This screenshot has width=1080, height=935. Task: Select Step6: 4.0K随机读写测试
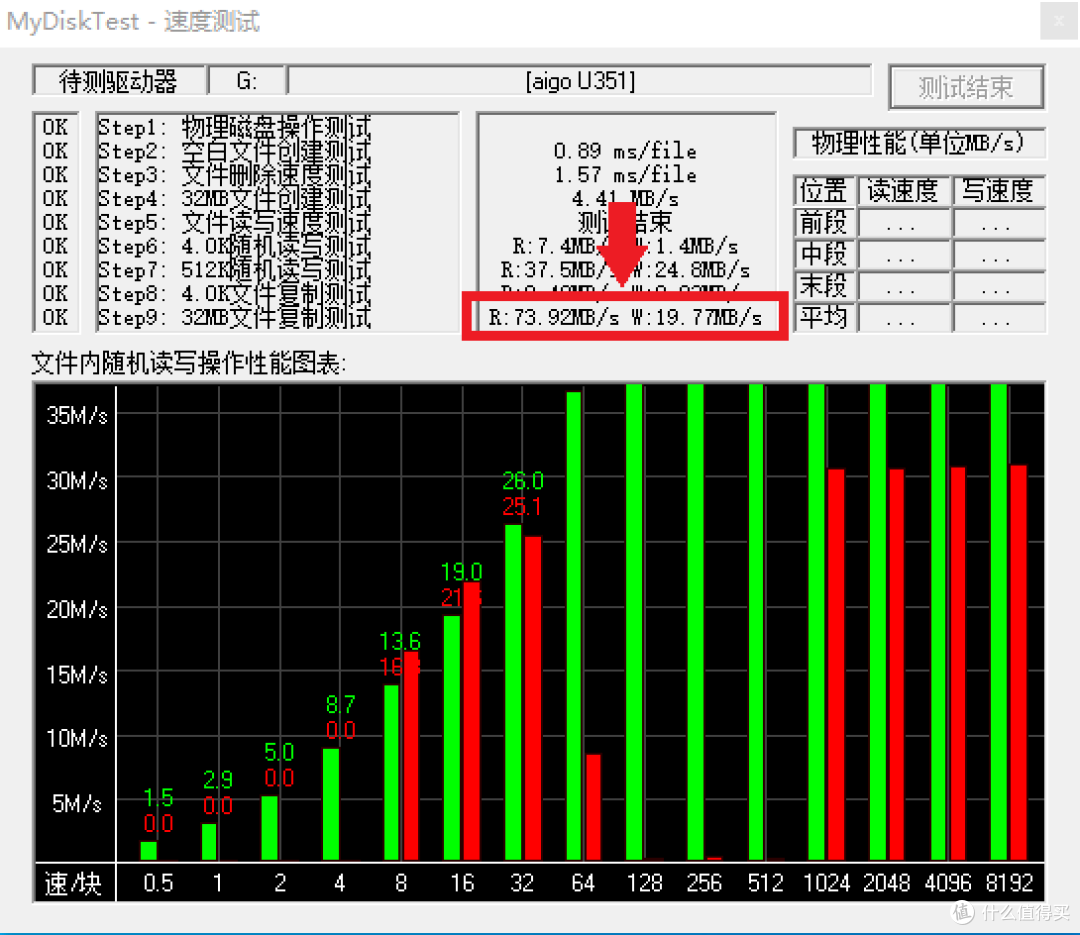click(x=234, y=246)
